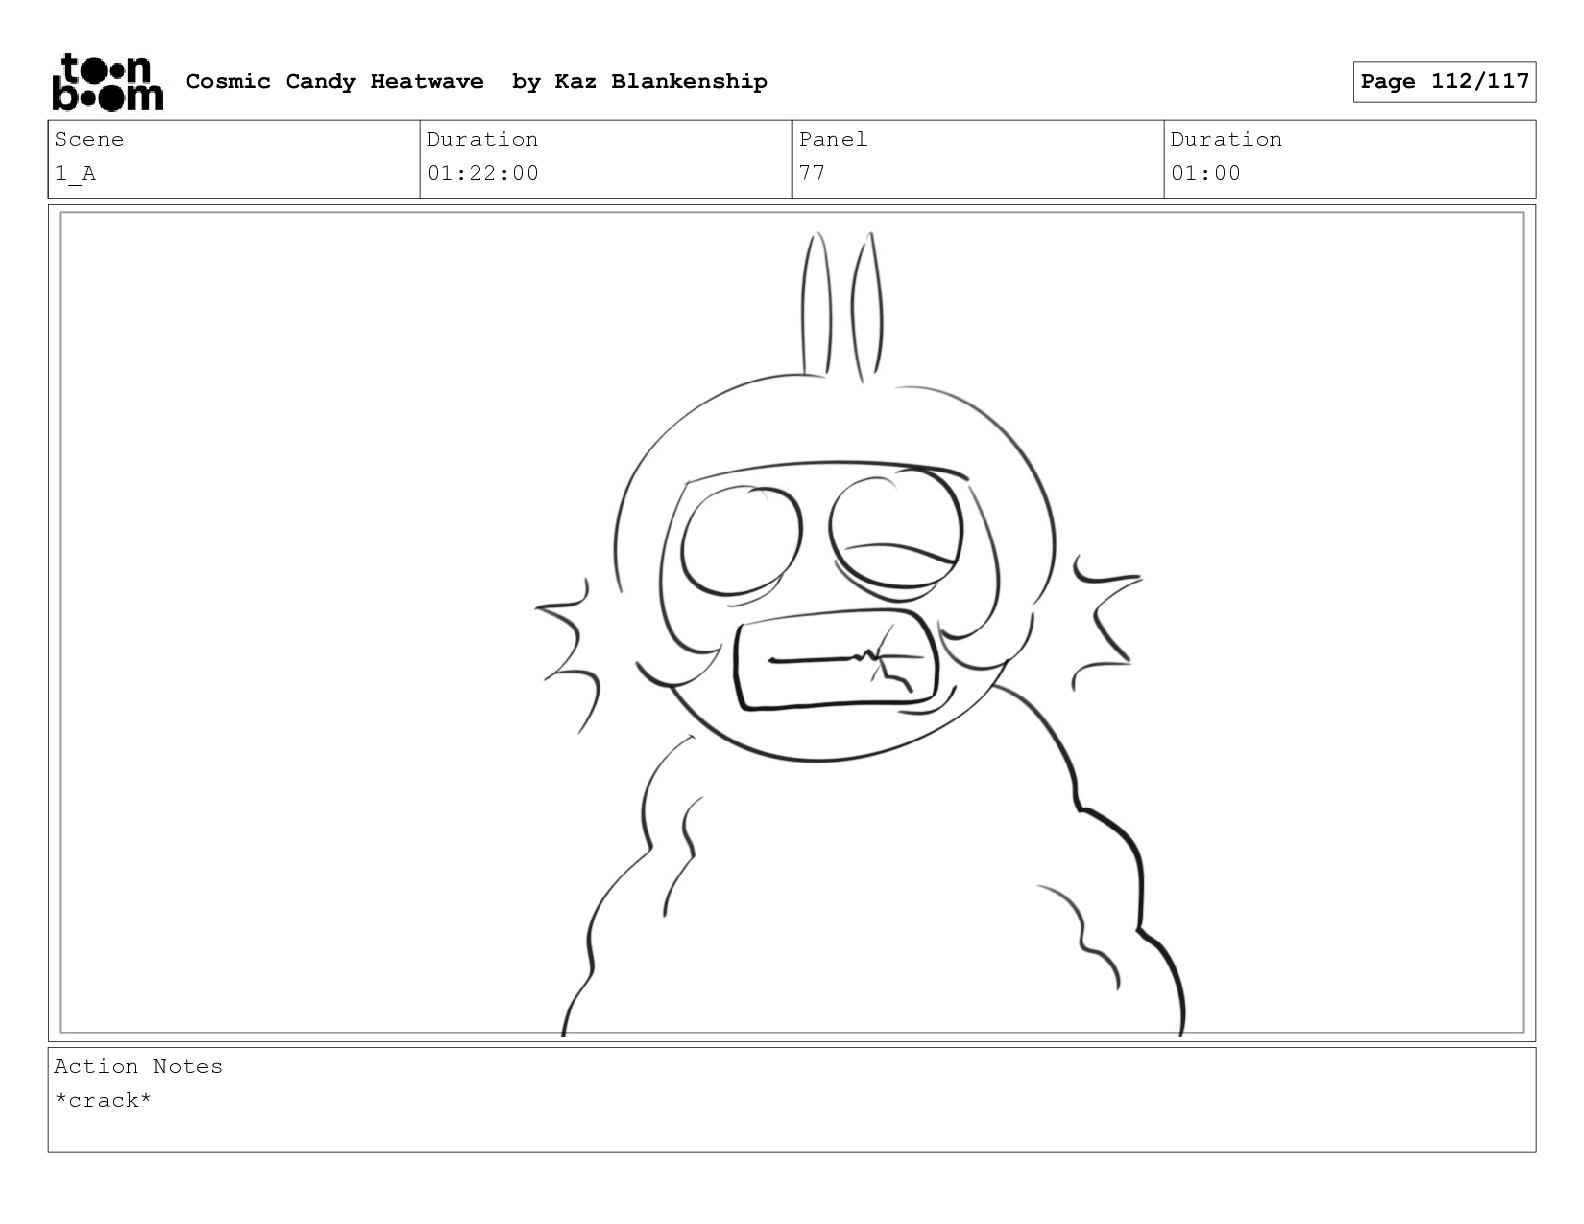Click the "Page 112/117" page indicator
Viewport: 1584px width, 1224px height.
(1444, 82)
